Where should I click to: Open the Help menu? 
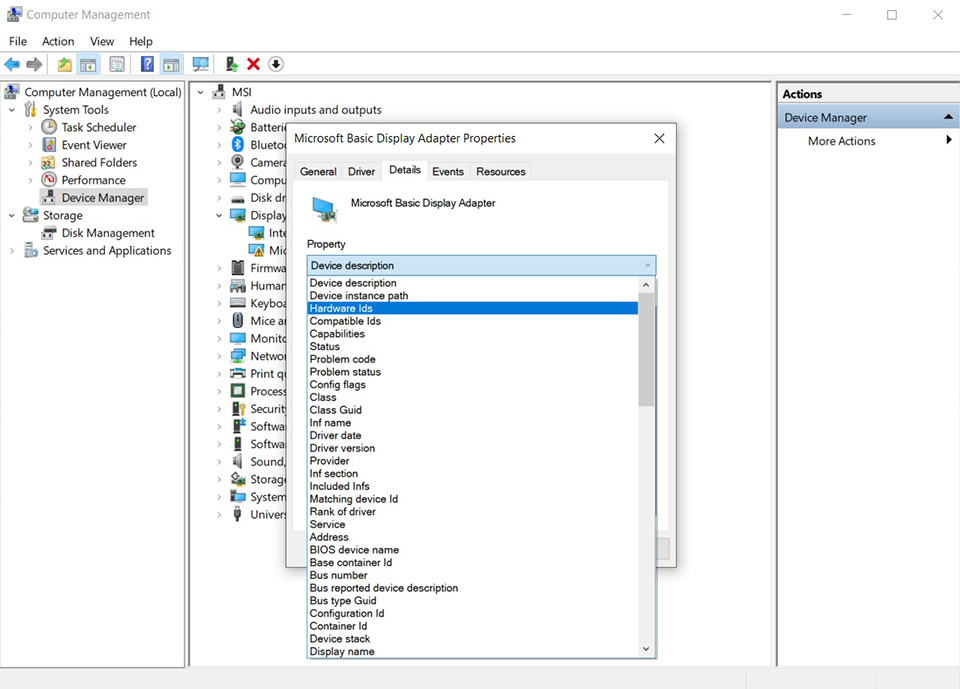tap(141, 41)
